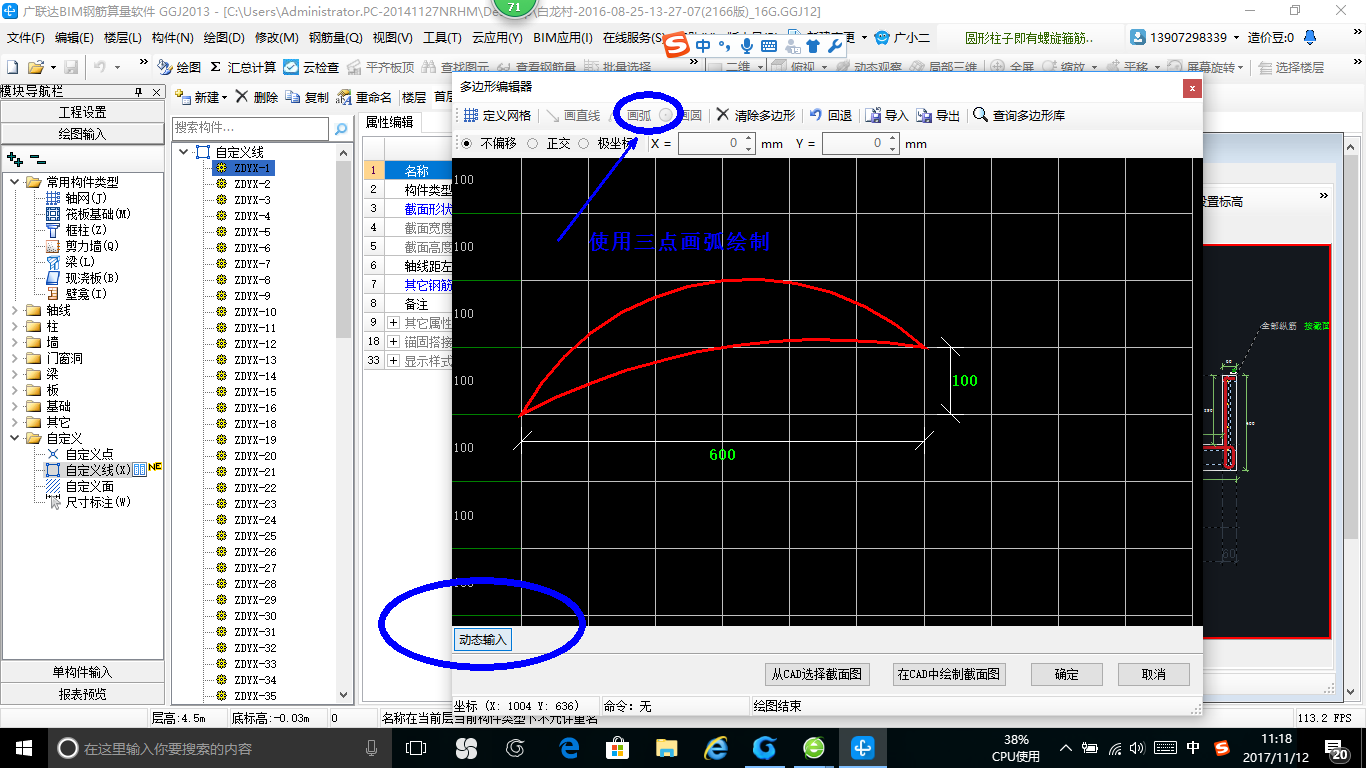Click the 绘图 draw tool icon
Screen dimensions: 1366x768
coord(180,67)
